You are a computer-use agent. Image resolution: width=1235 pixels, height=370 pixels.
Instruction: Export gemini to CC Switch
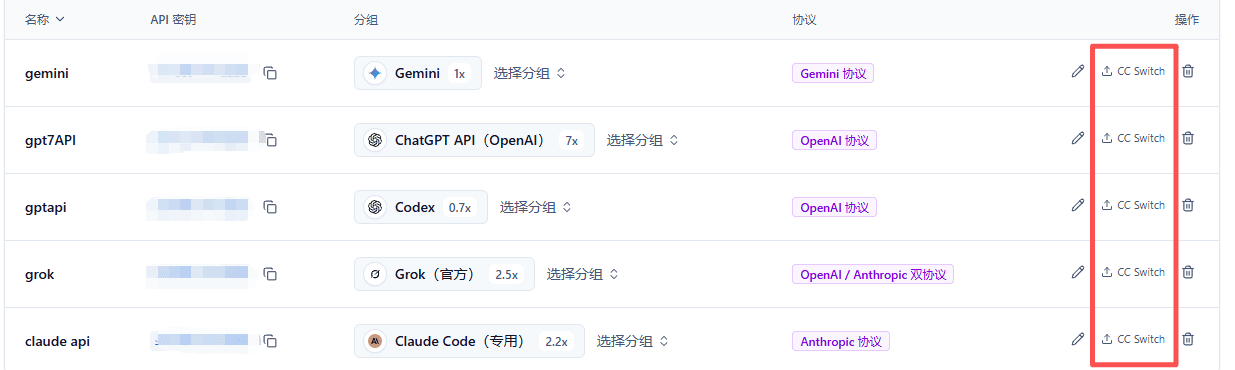pos(1133,71)
